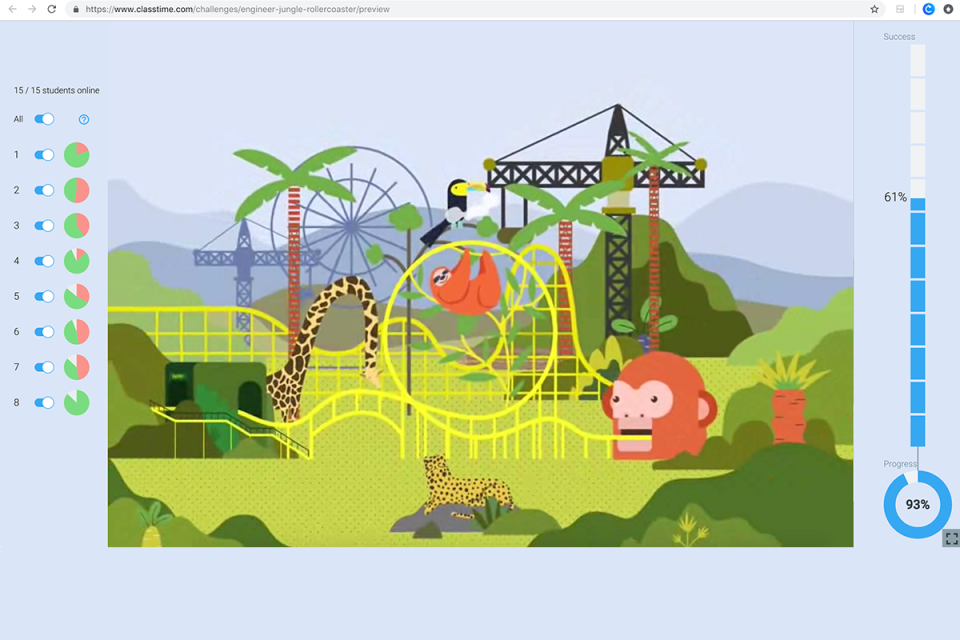Click the padlock site info icon
Screen dimensions: 960x640
[76, 9]
